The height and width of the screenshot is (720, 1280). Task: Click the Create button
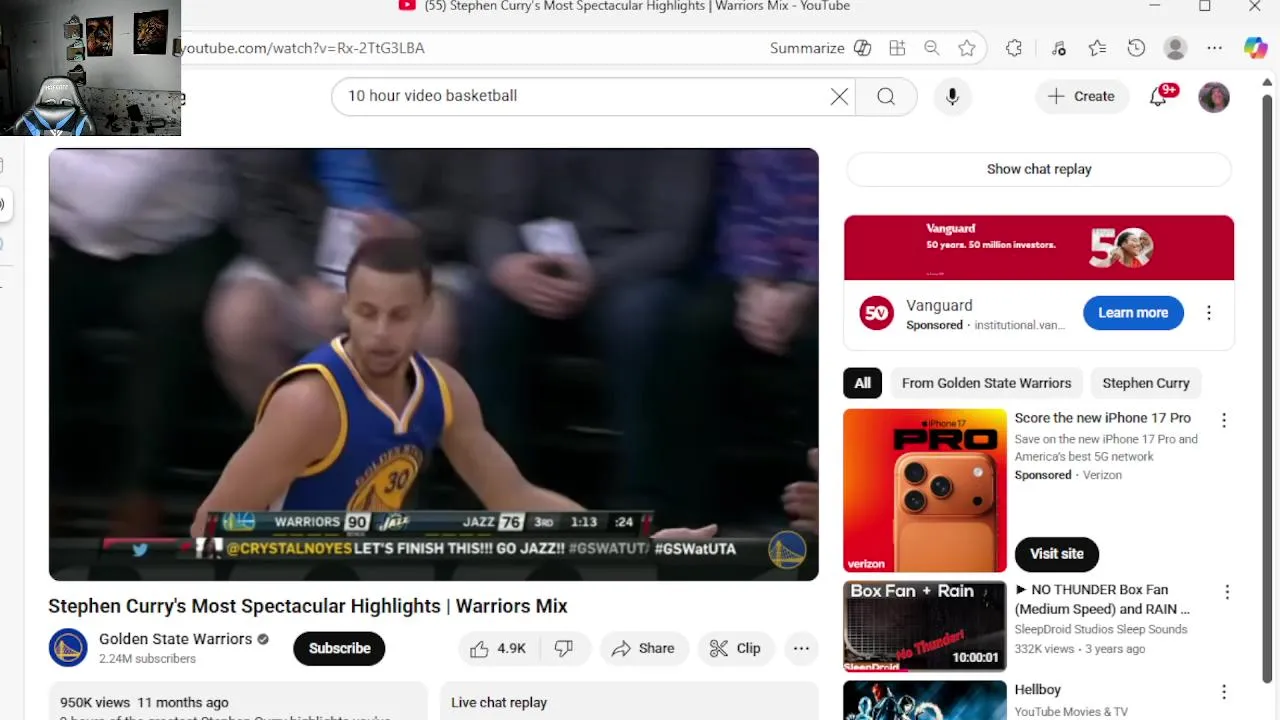point(1081,97)
